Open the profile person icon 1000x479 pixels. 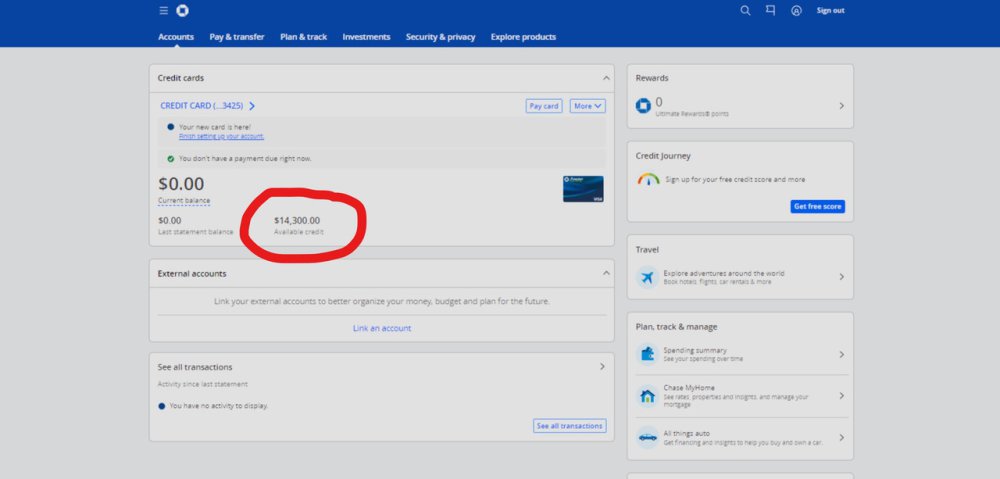pos(796,11)
